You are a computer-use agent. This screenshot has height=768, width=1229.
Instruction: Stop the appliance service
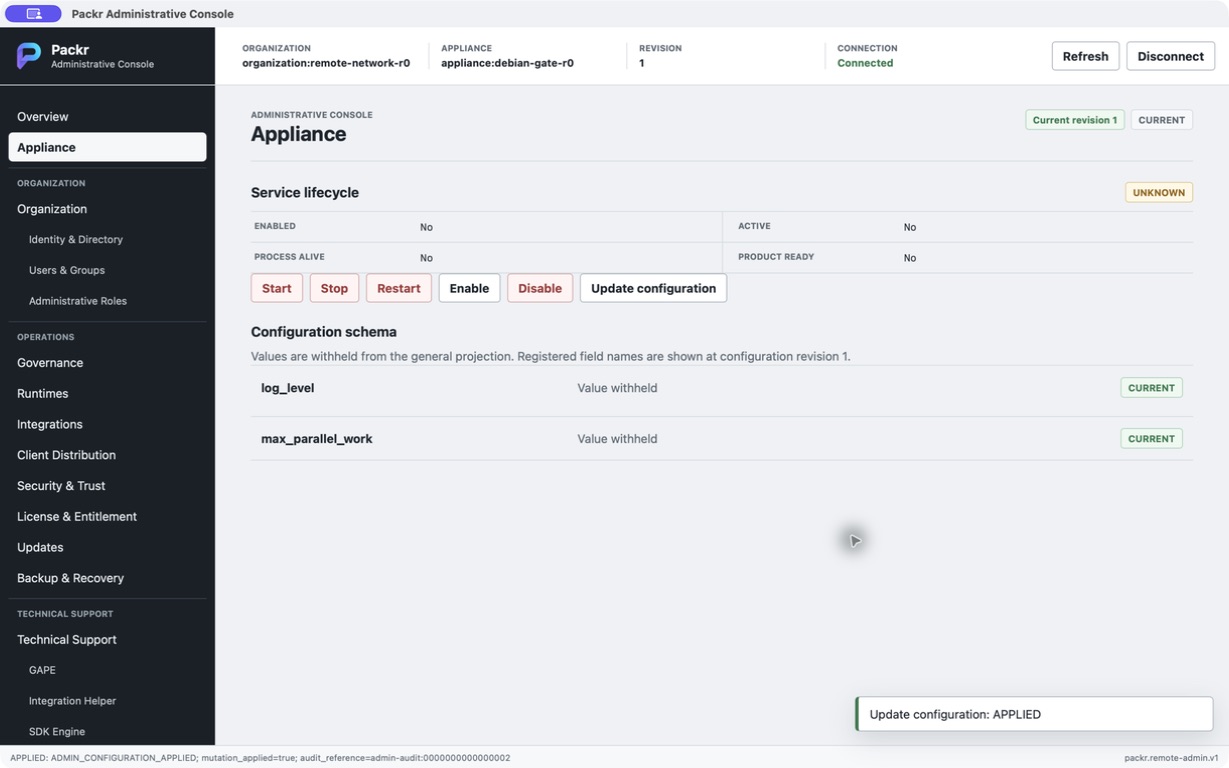[334, 288]
